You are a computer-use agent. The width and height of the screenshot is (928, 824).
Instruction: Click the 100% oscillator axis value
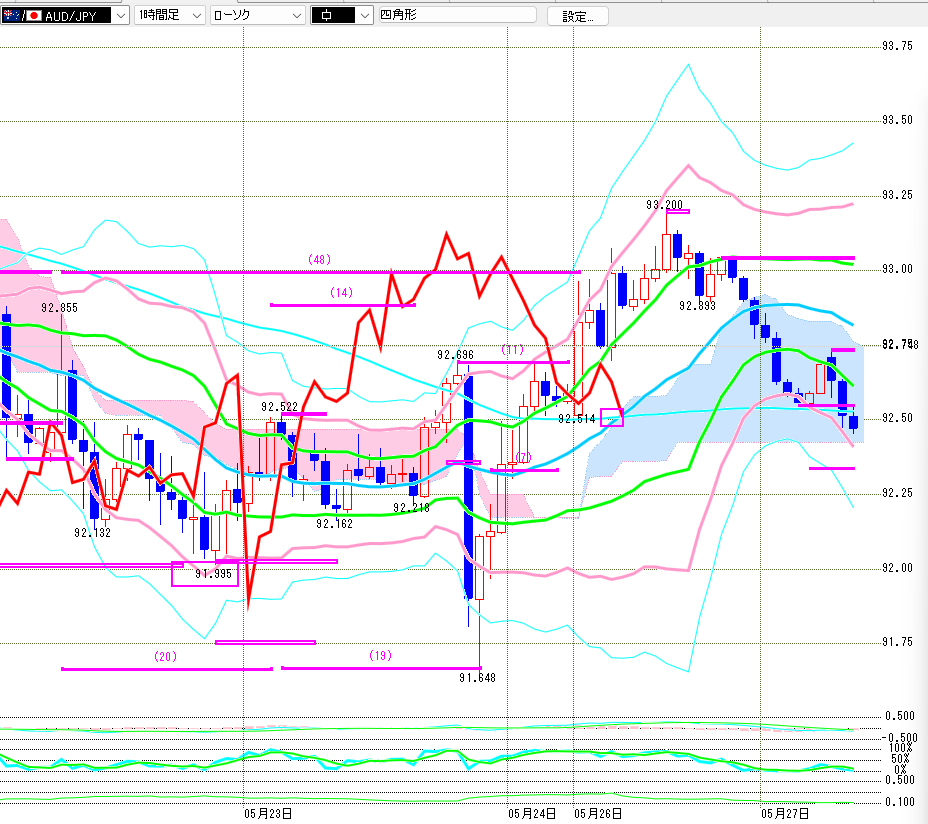(900, 748)
